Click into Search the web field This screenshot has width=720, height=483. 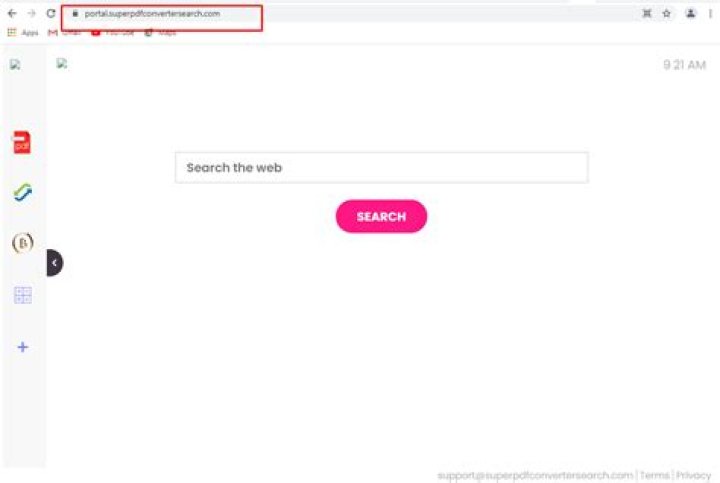coord(381,168)
